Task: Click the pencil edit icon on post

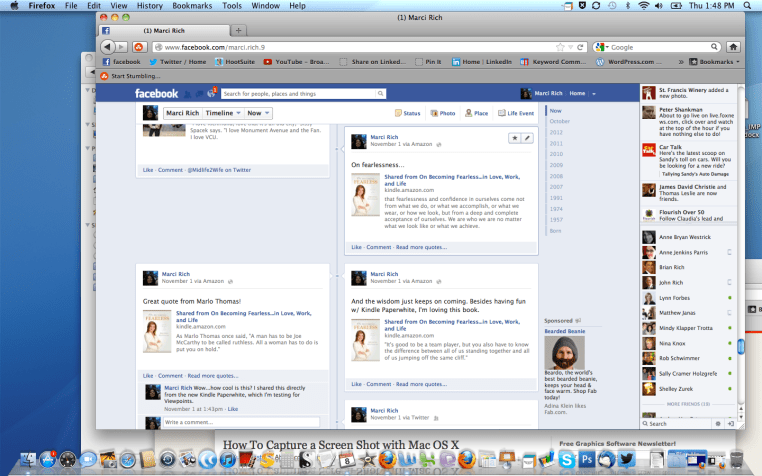Action: pos(527,137)
